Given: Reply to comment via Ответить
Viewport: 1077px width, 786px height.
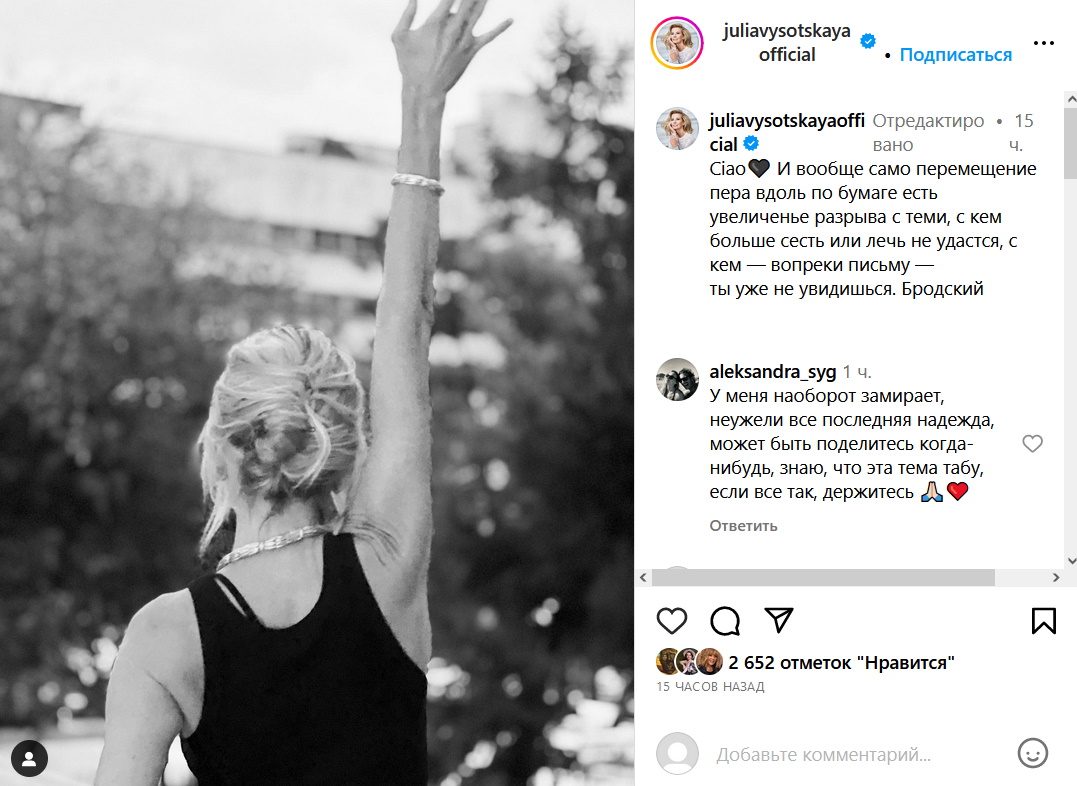Looking at the screenshot, I should (743, 526).
